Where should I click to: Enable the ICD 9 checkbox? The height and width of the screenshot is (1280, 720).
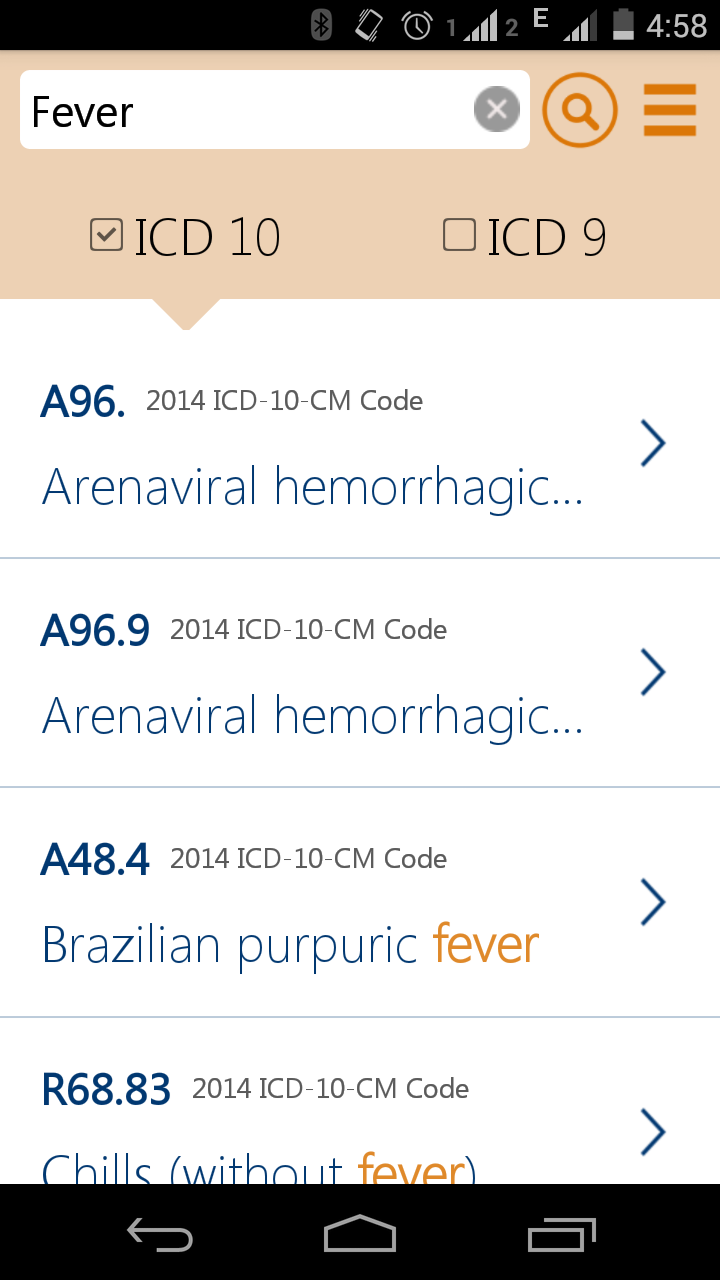(459, 234)
